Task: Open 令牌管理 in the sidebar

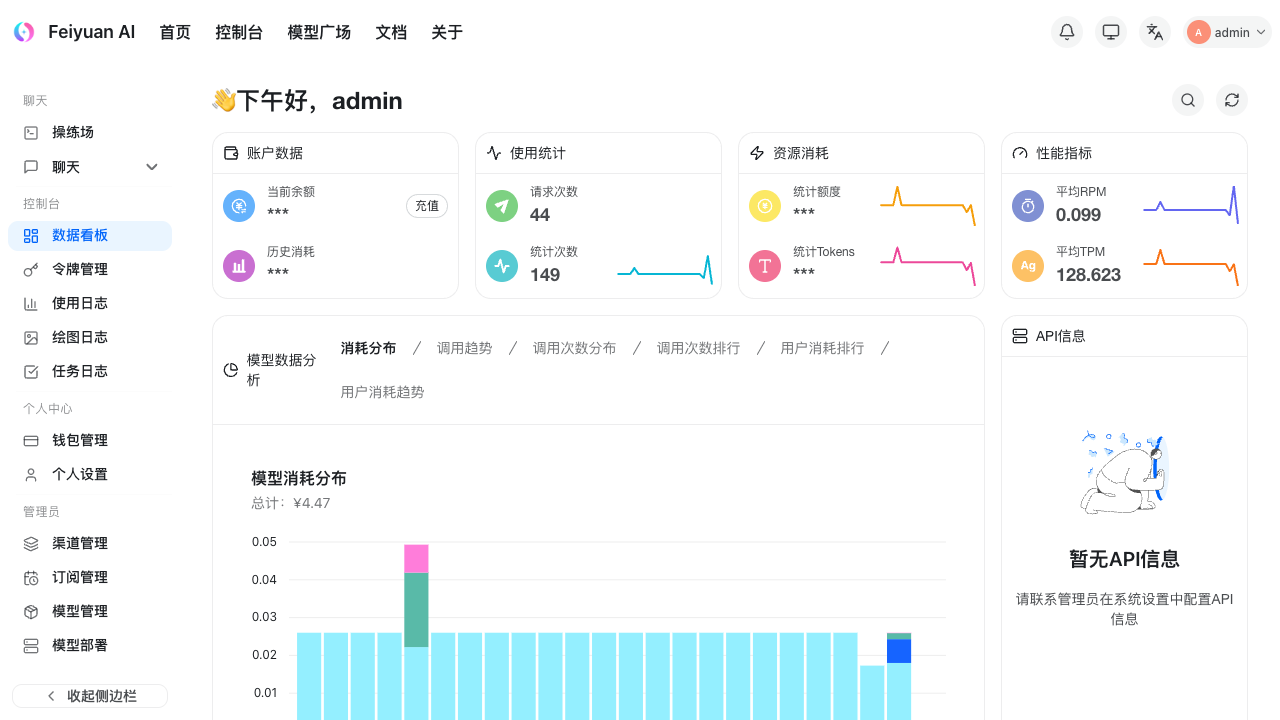Action: coord(90,269)
